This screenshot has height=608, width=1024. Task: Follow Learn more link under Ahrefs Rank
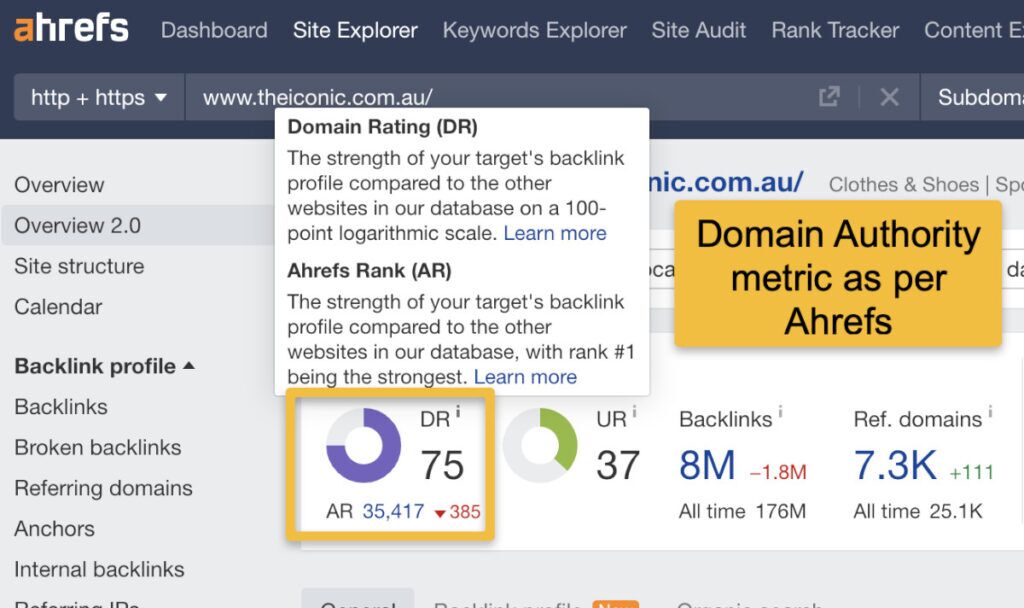(525, 377)
